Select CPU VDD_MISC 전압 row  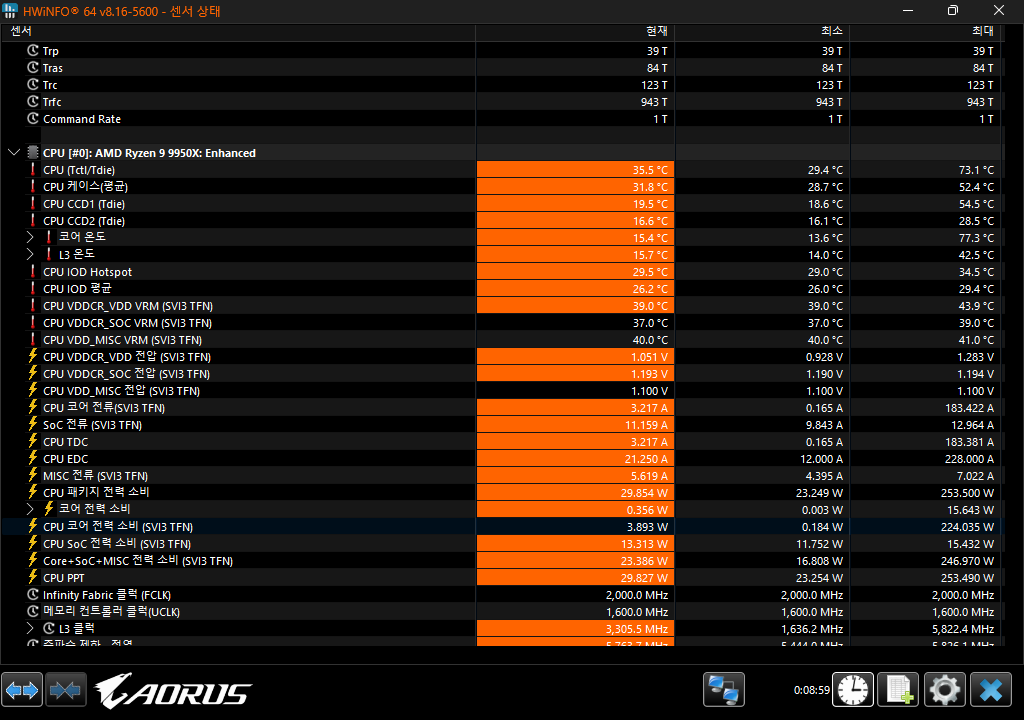point(501,390)
